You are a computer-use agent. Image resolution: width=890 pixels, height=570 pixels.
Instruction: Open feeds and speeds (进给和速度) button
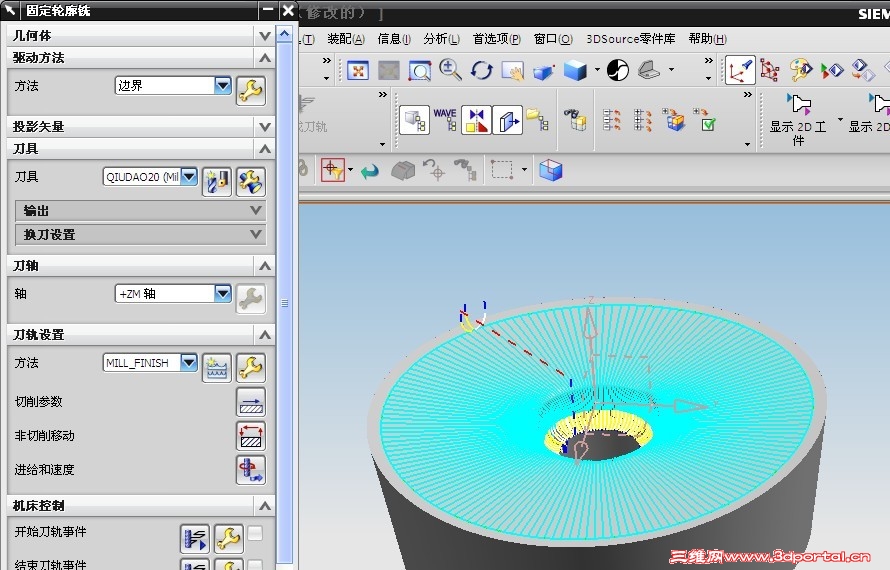point(251,470)
